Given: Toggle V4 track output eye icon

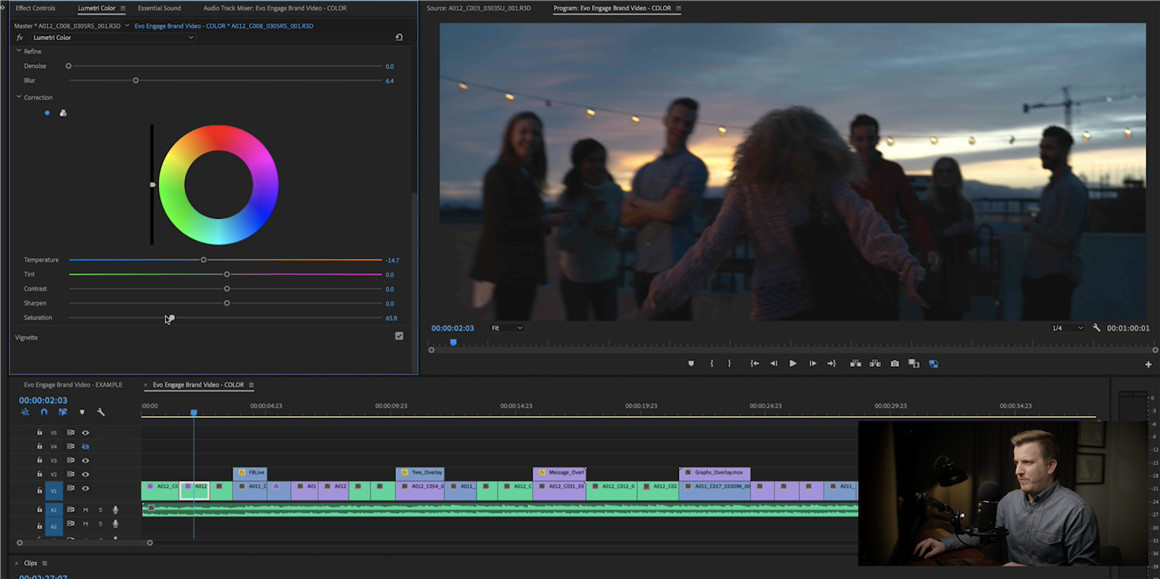Looking at the screenshot, I should coord(85,447).
